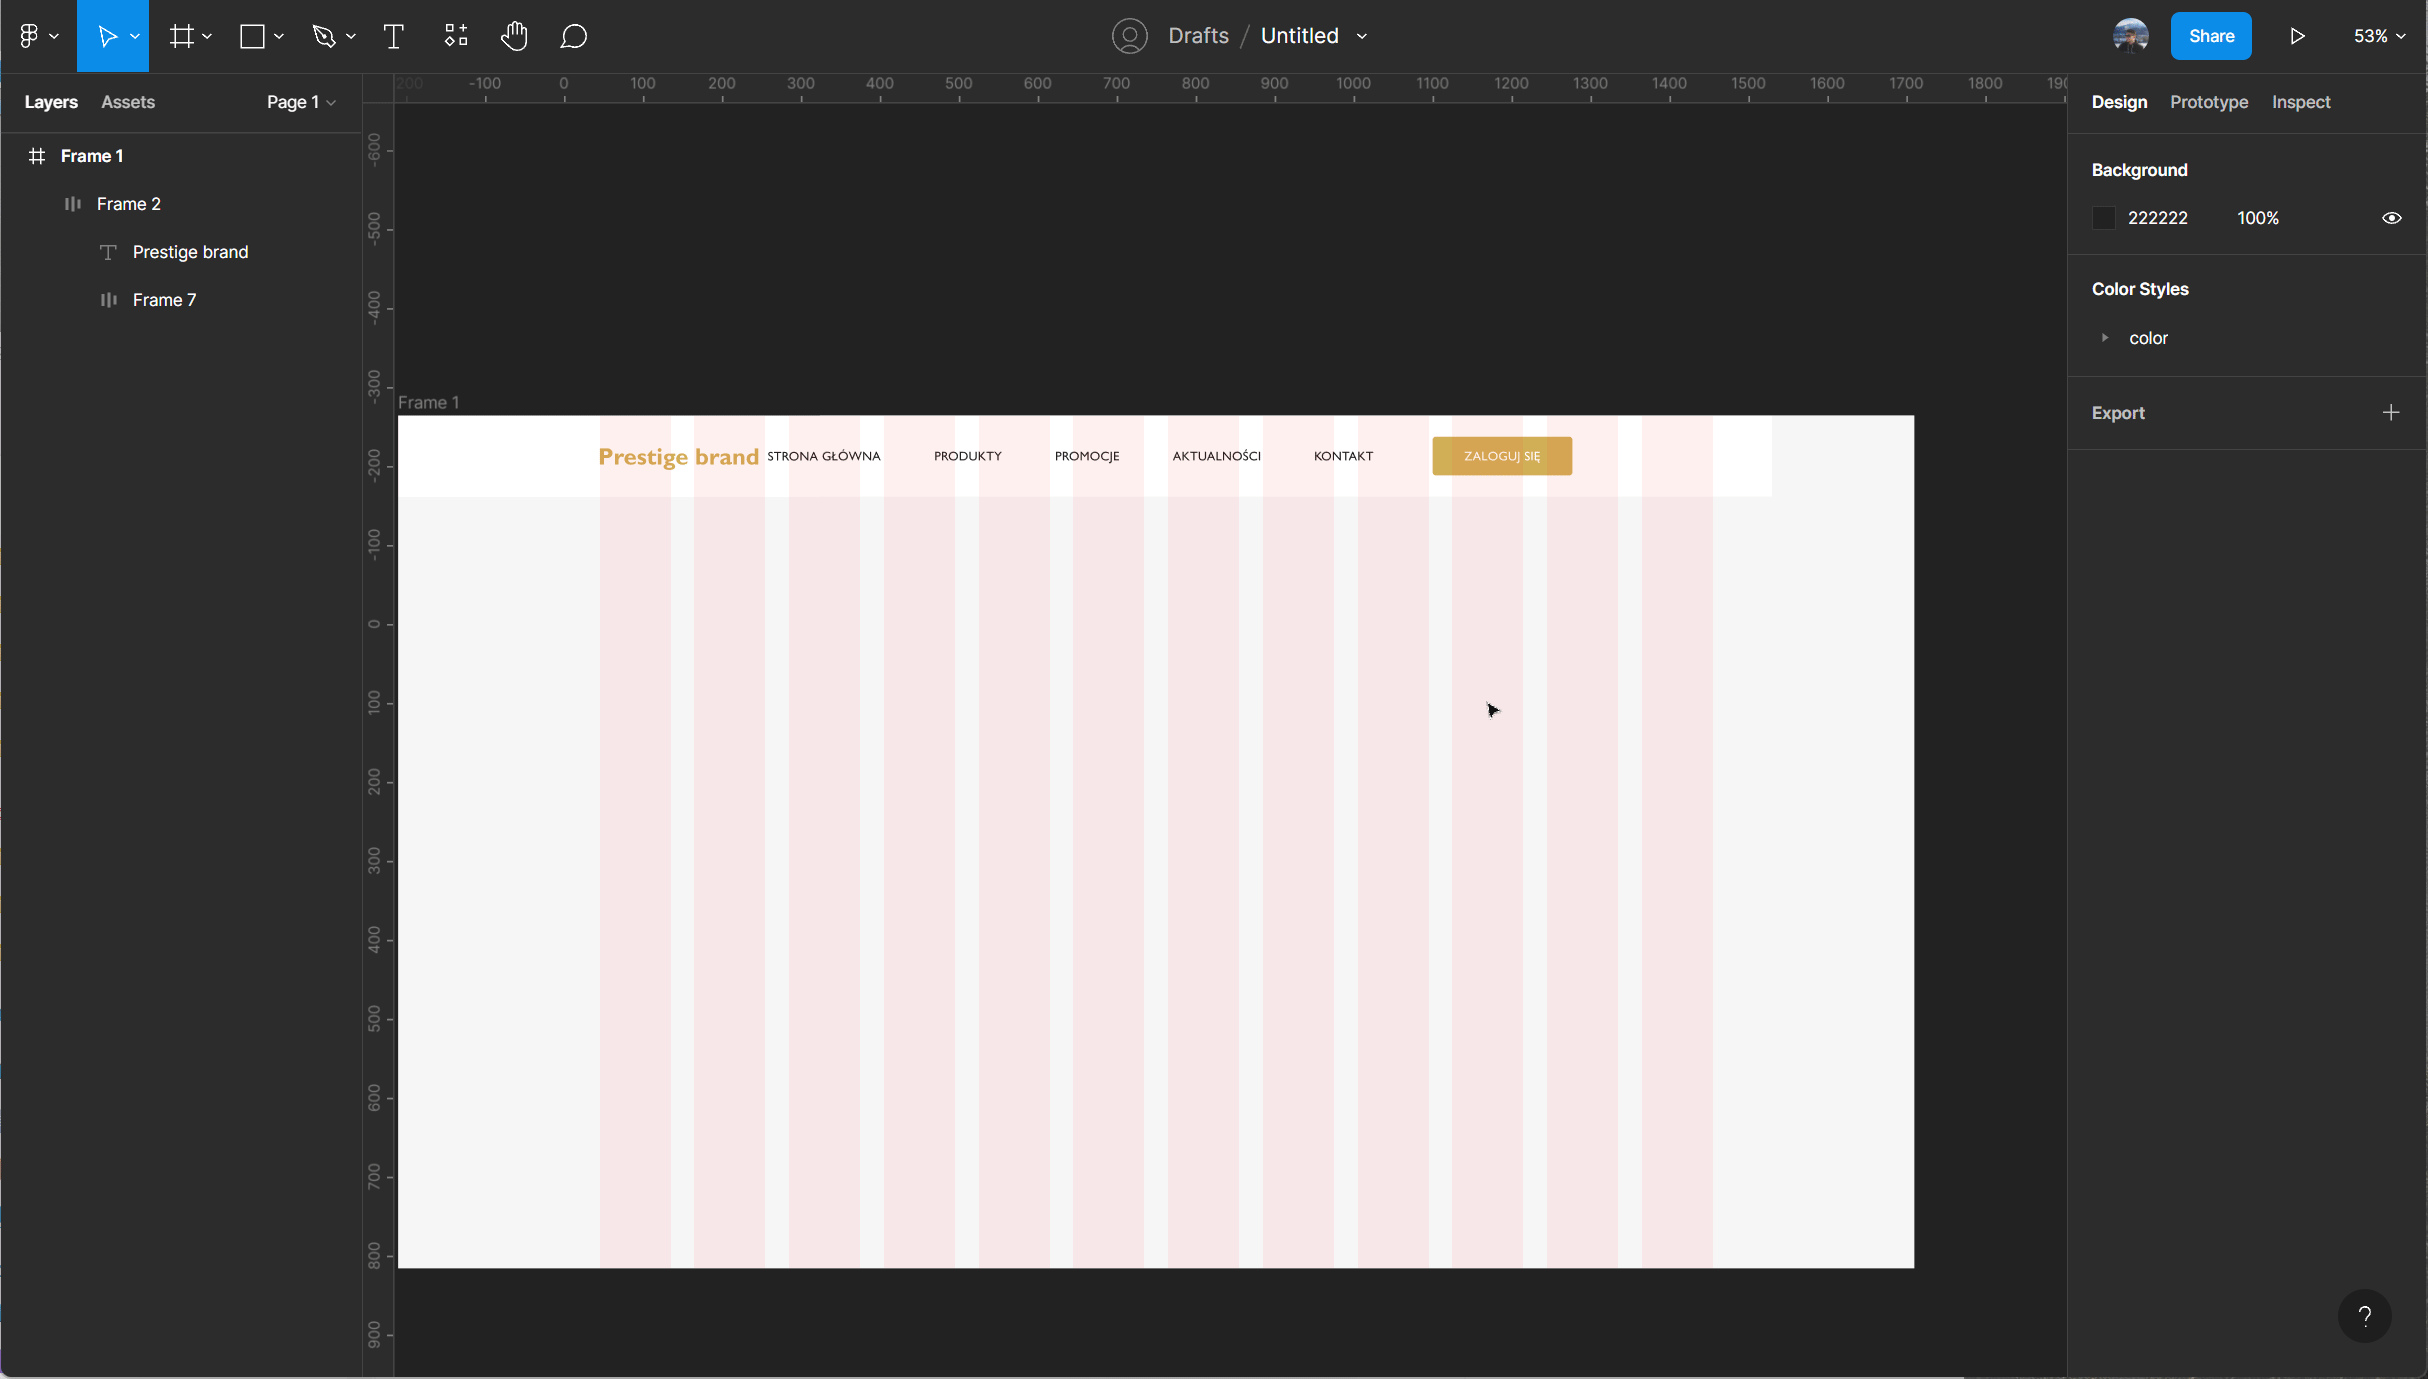Select the Move tool in toolbar
2428x1379 pixels.
coord(110,37)
